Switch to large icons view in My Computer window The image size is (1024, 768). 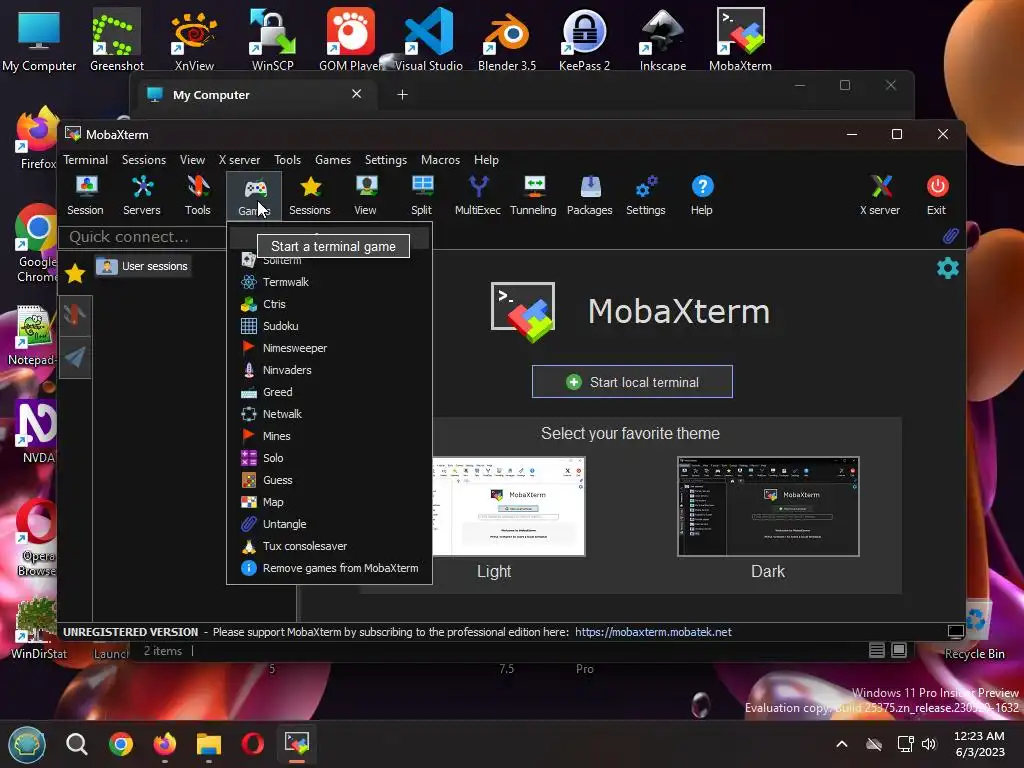(x=899, y=650)
